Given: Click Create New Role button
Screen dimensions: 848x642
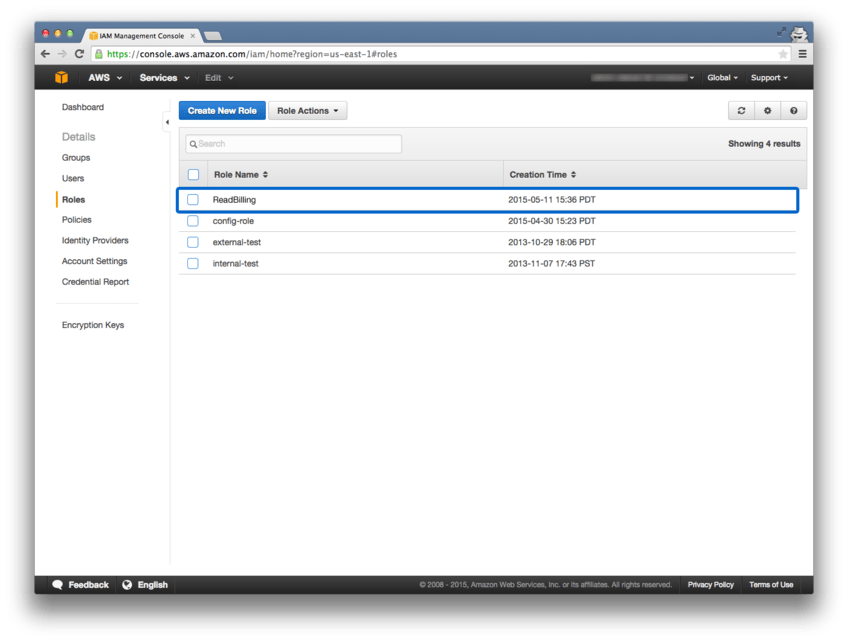Looking at the screenshot, I should pyautogui.click(x=222, y=110).
